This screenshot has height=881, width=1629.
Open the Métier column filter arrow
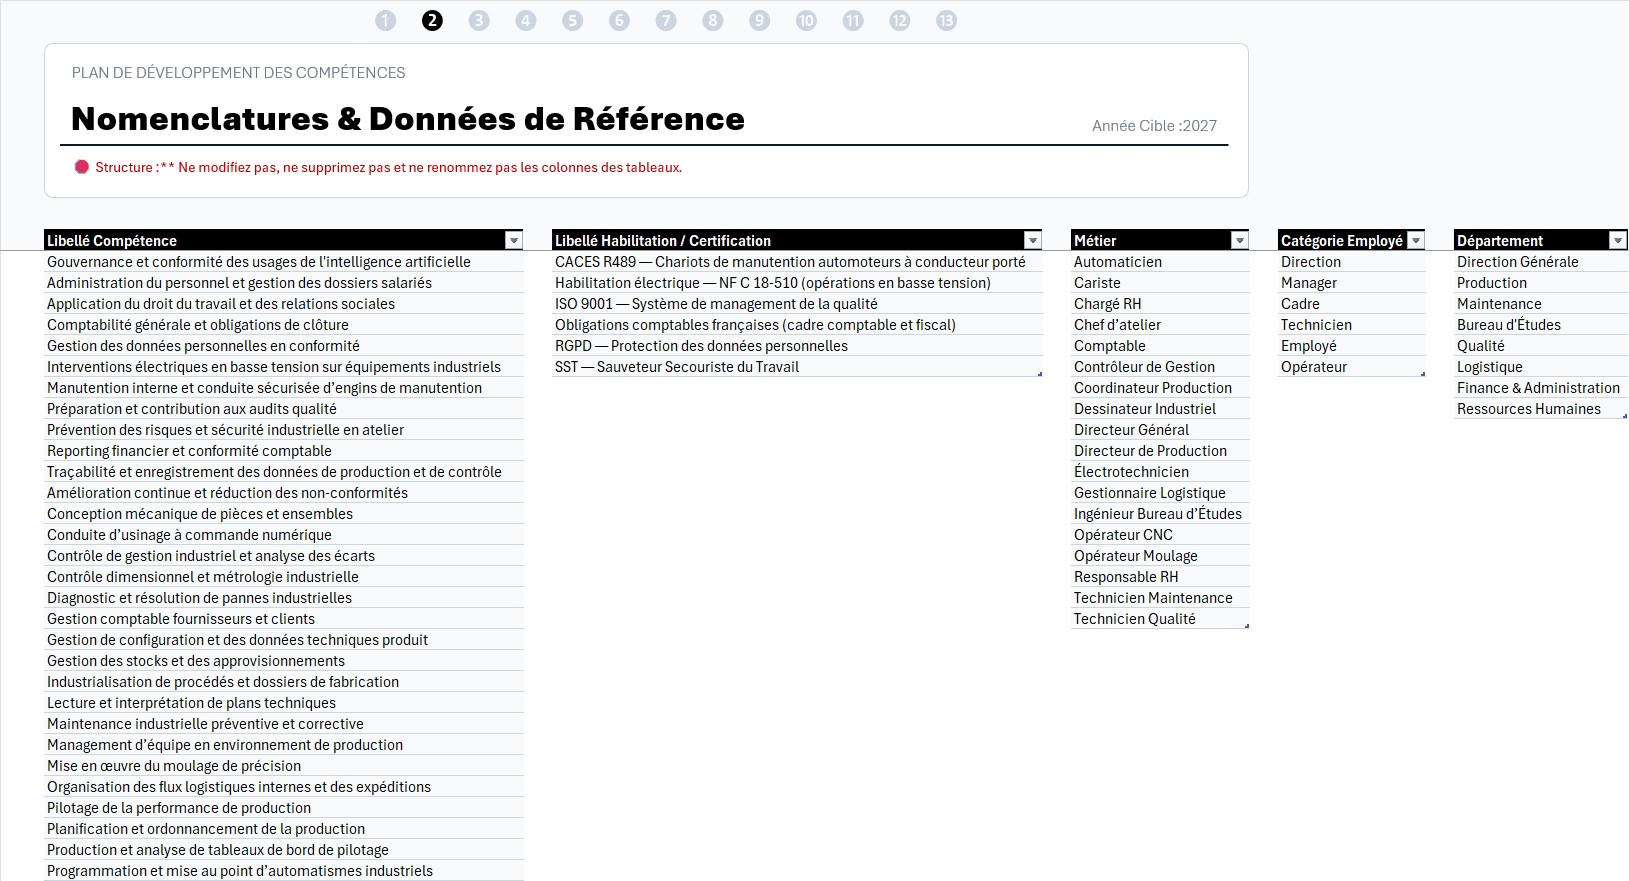pyautogui.click(x=1239, y=240)
